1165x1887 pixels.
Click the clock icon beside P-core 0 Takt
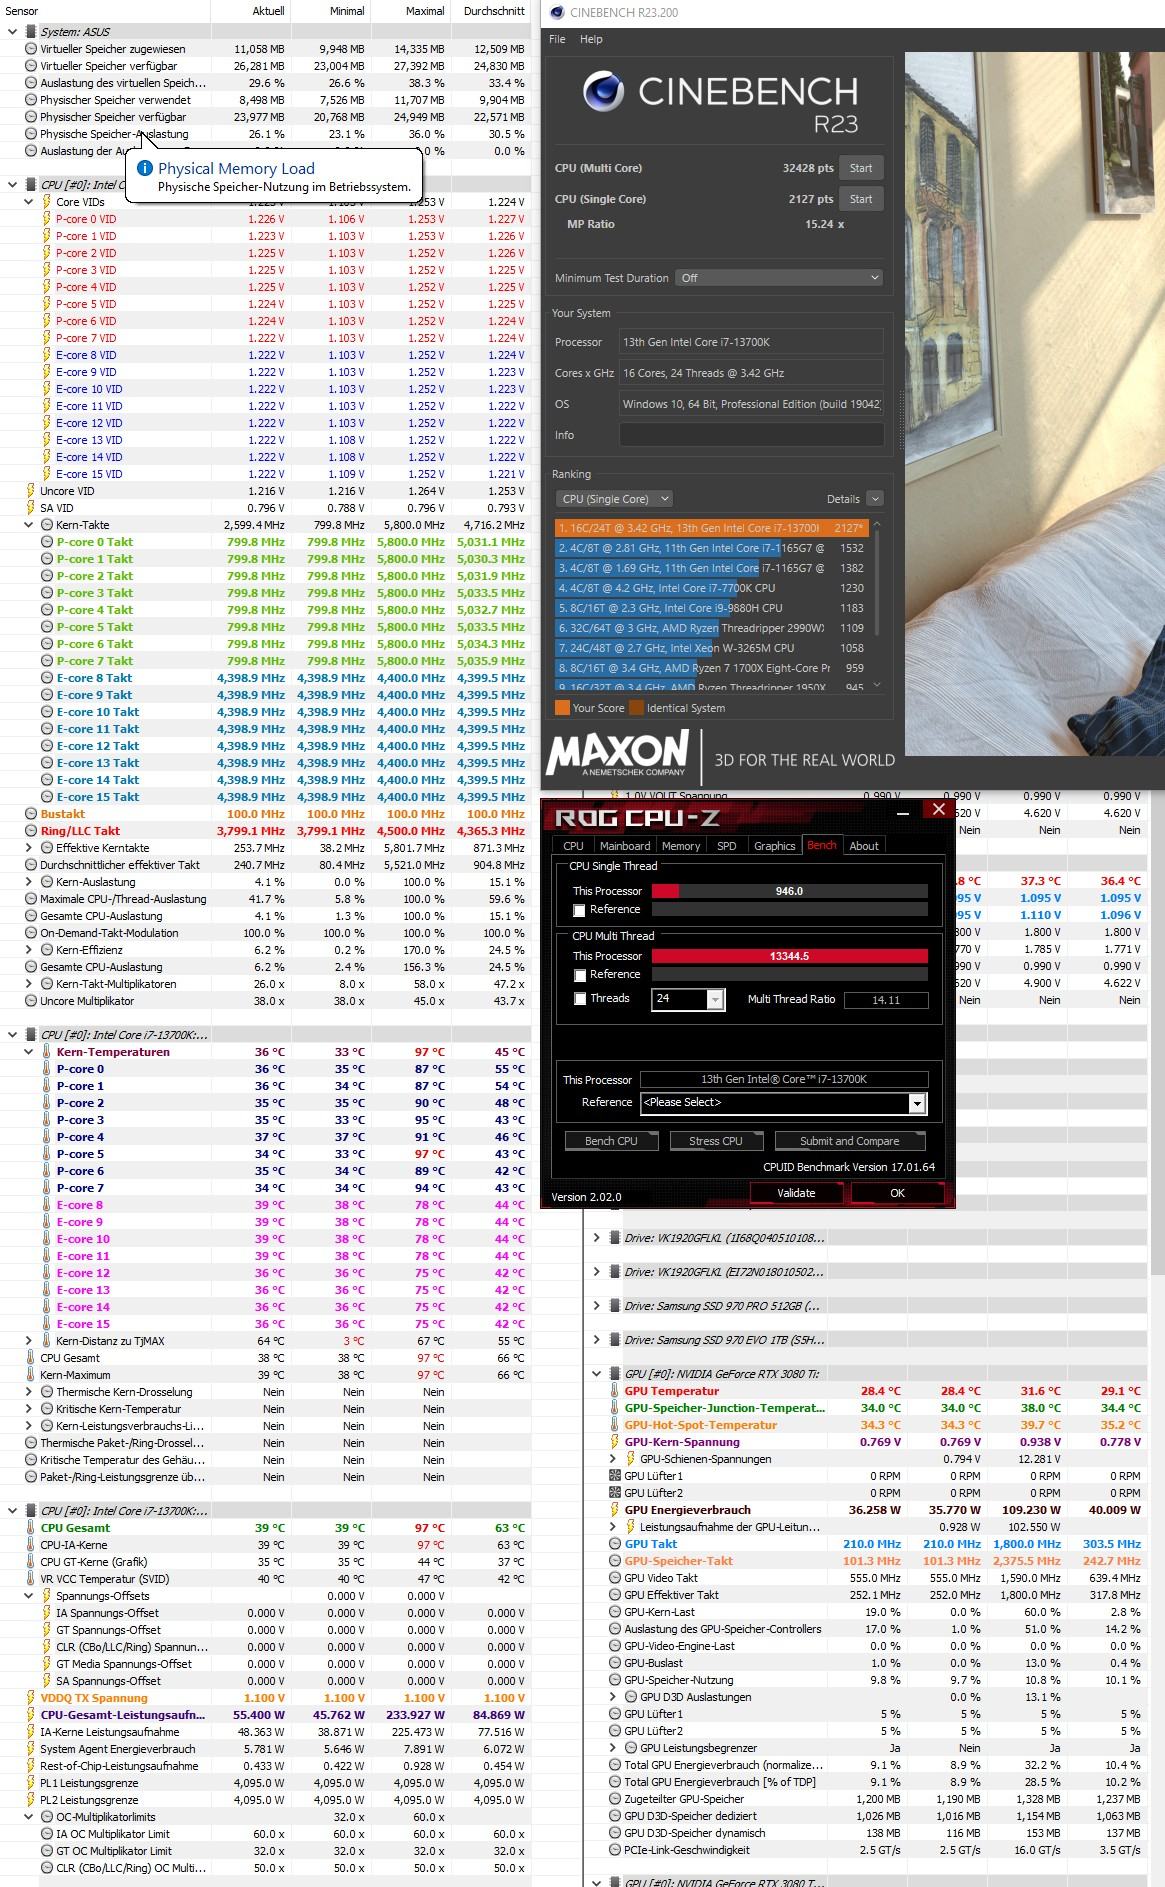[x=47, y=542]
